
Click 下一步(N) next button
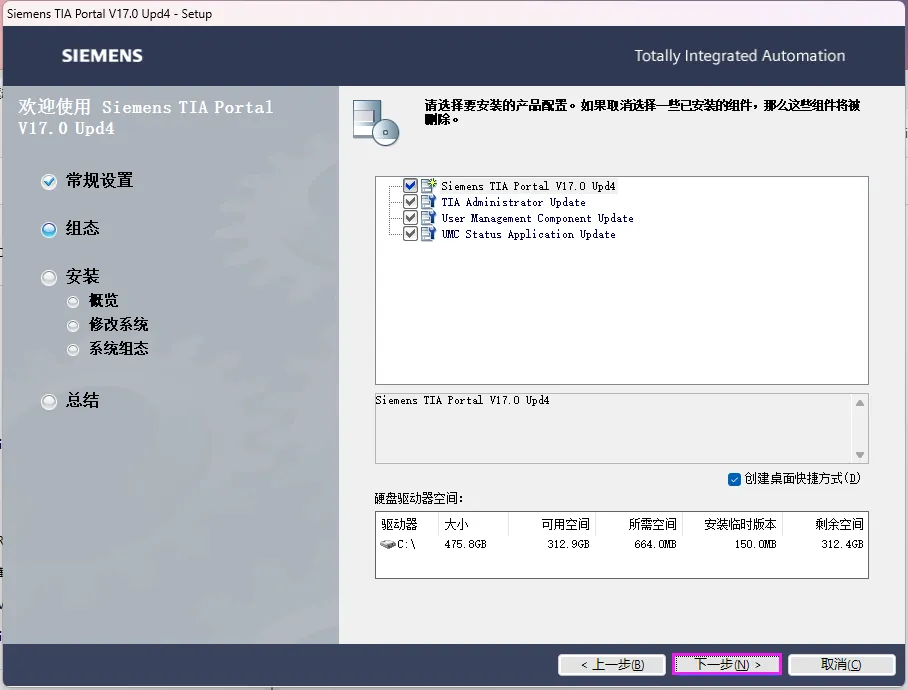pyautogui.click(x=727, y=665)
